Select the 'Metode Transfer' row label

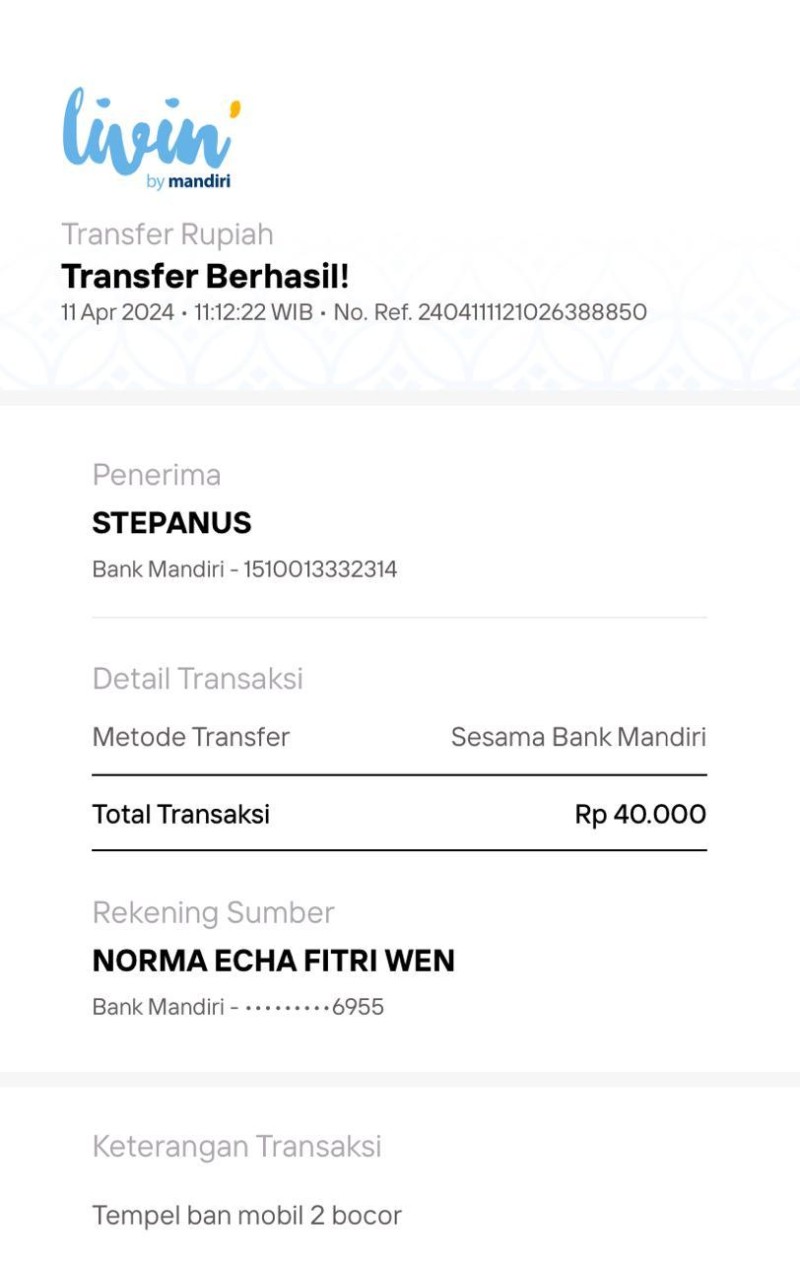[x=191, y=738]
